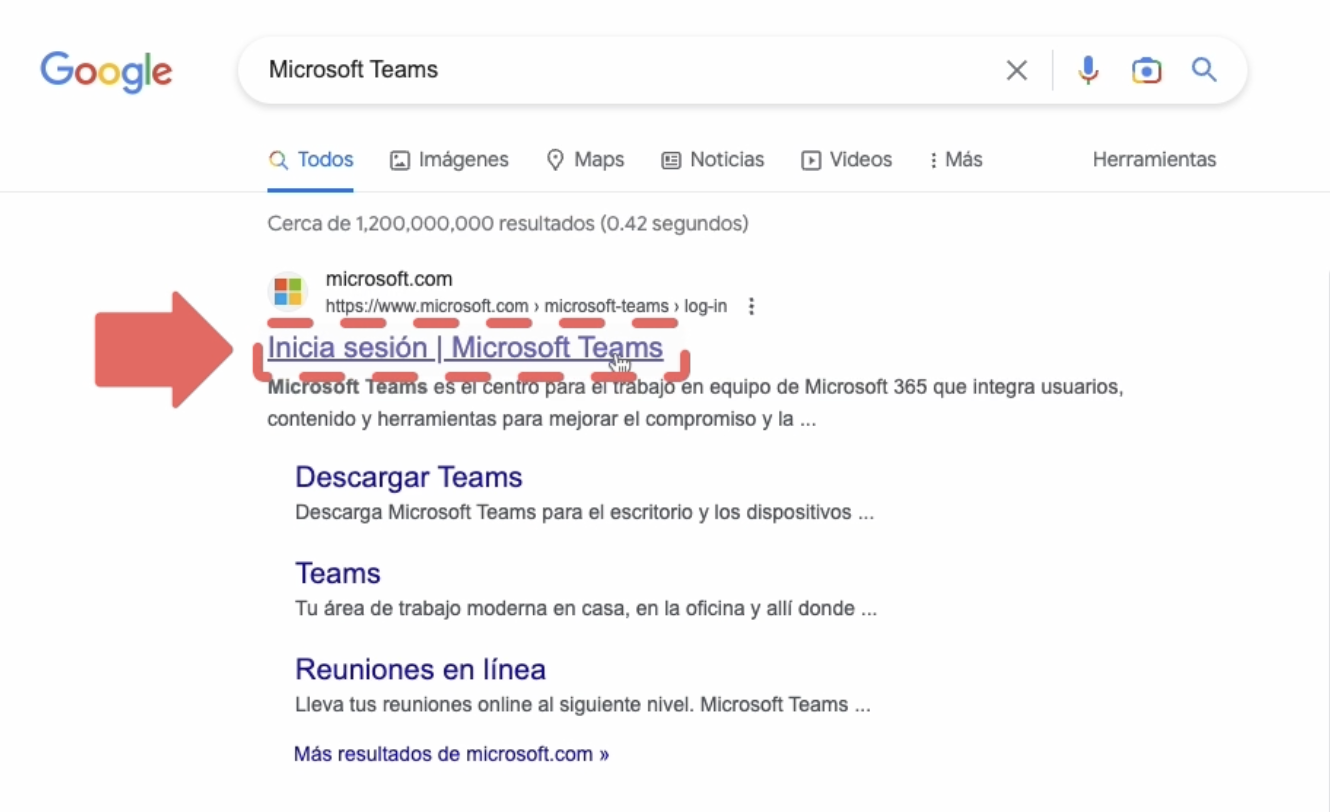Open search by image camera icon
This screenshot has height=812, width=1330.
(x=1146, y=70)
